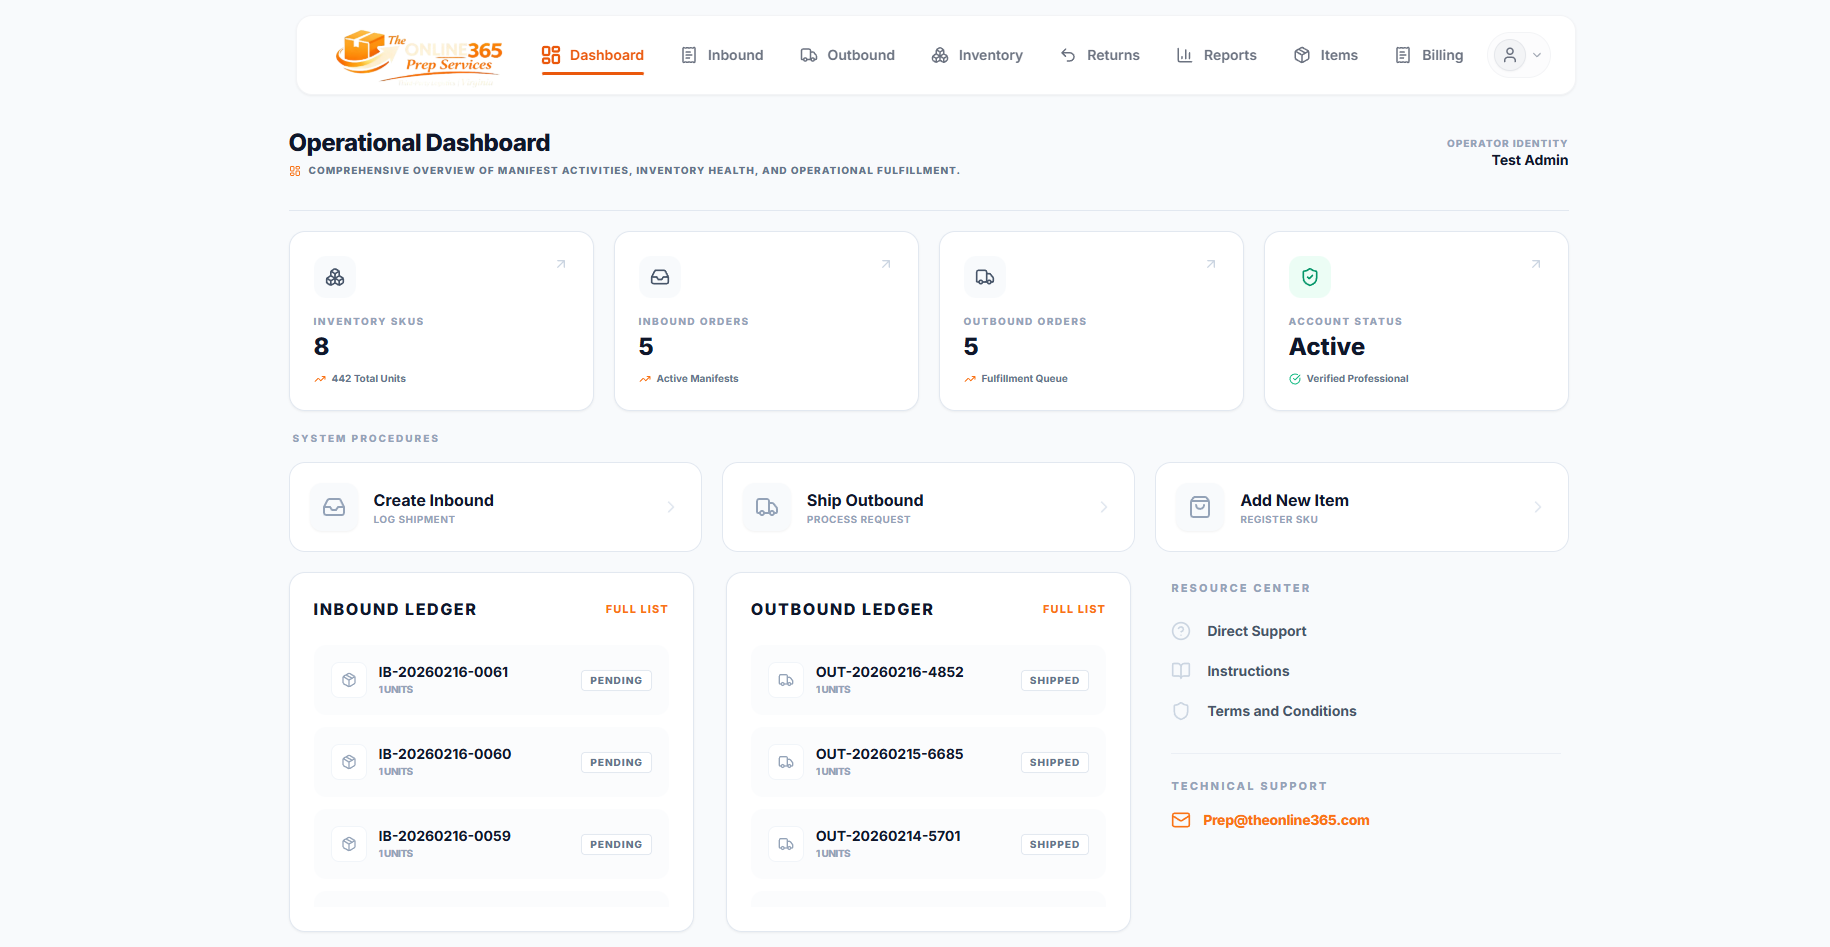Viewport: 1830px width, 947px height.
Task: Open the Reports nav tab
Action: pyautogui.click(x=1216, y=55)
